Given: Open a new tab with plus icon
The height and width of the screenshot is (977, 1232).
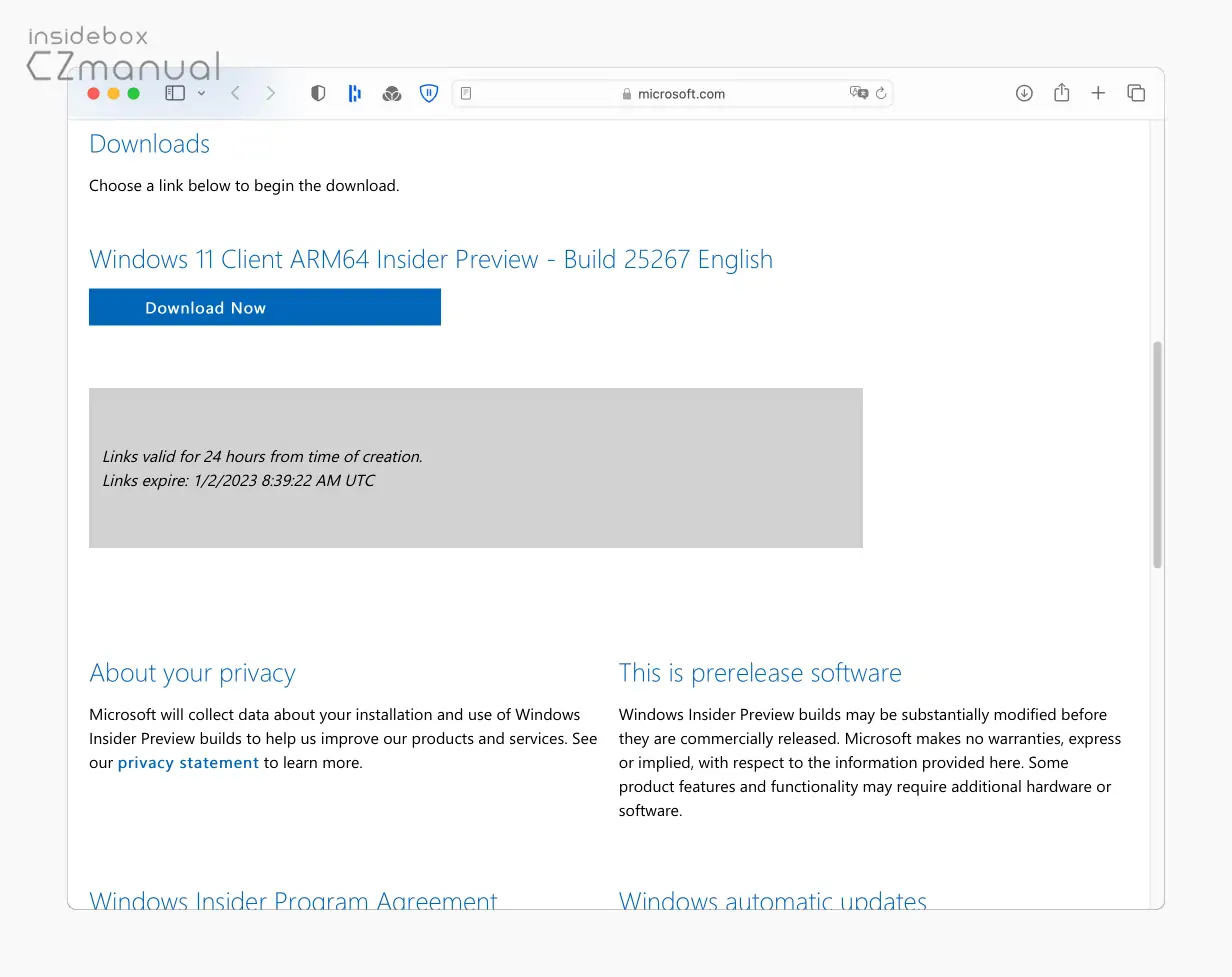Looking at the screenshot, I should pos(1098,93).
